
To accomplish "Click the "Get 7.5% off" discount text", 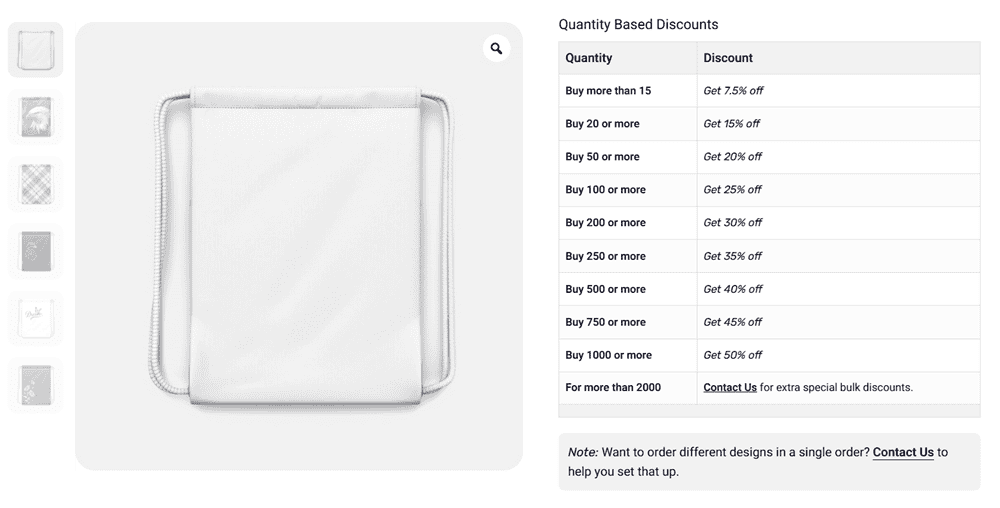I will click(x=733, y=91).
